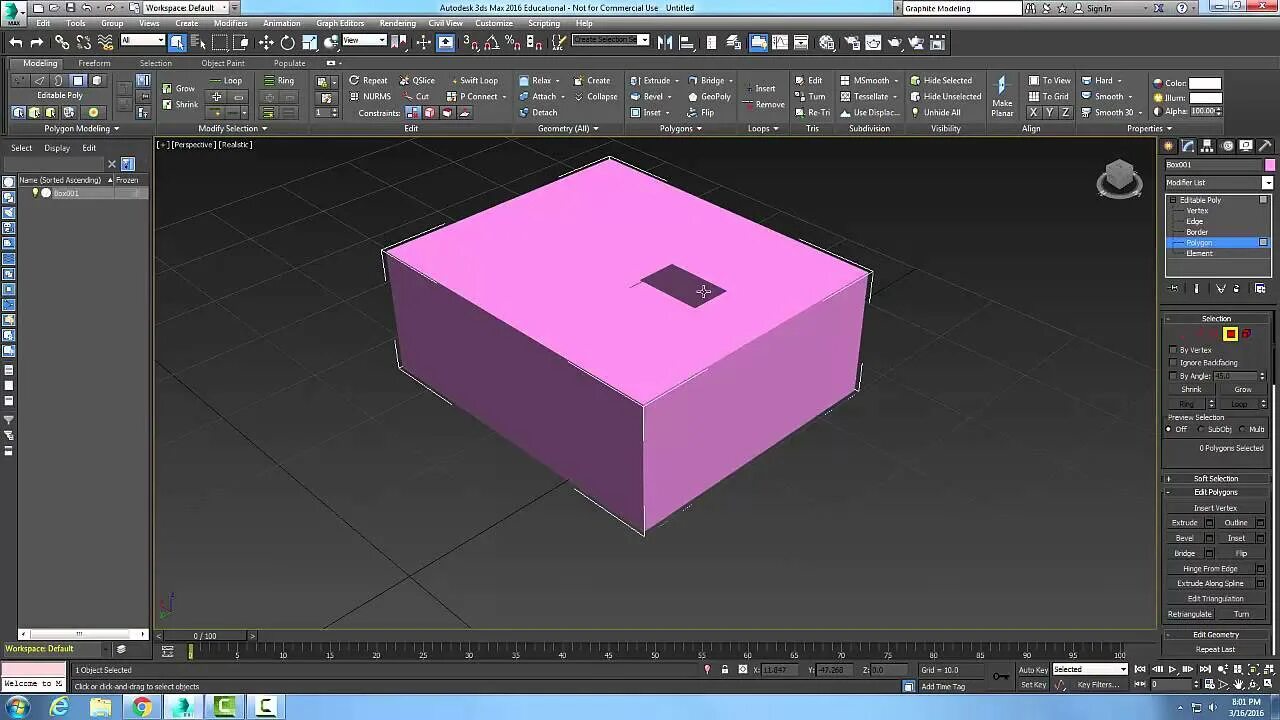
Task: Open the Rendering menu
Action: (x=397, y=23)
